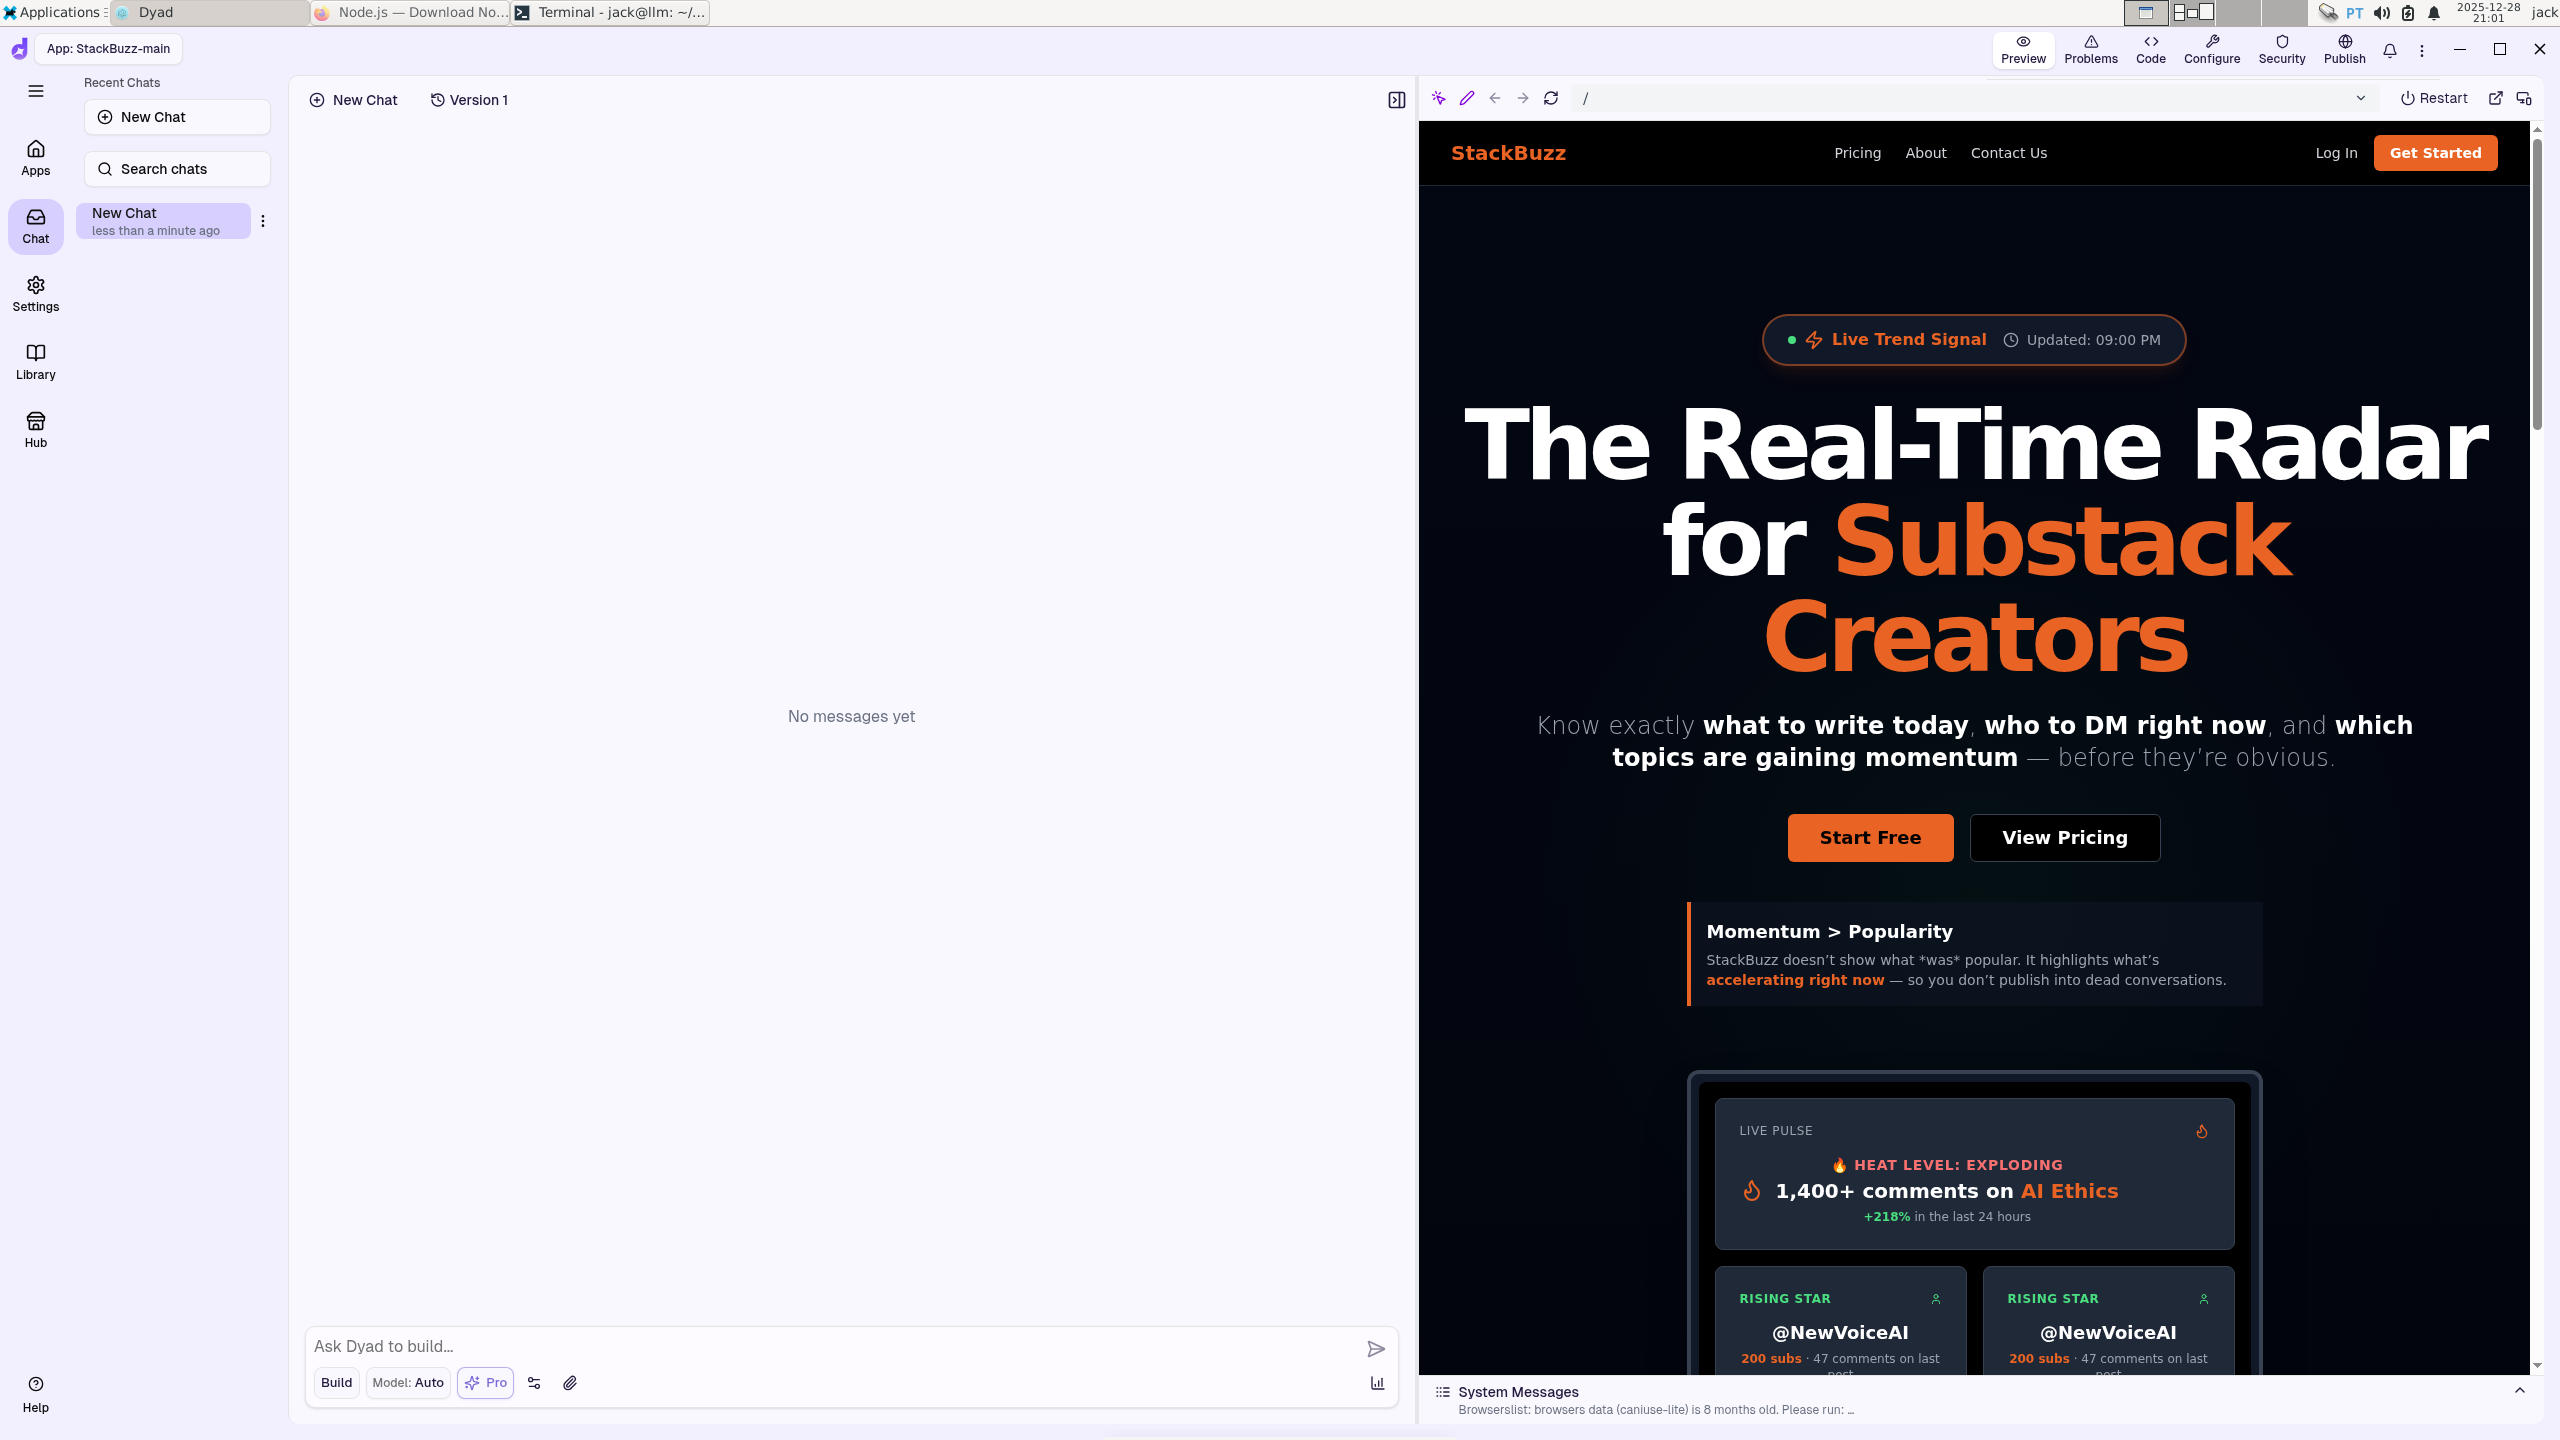Toggle the preview panel collapse button
The width and height of the screenshot is (2560, 1440).
(x=1397, y=100)
